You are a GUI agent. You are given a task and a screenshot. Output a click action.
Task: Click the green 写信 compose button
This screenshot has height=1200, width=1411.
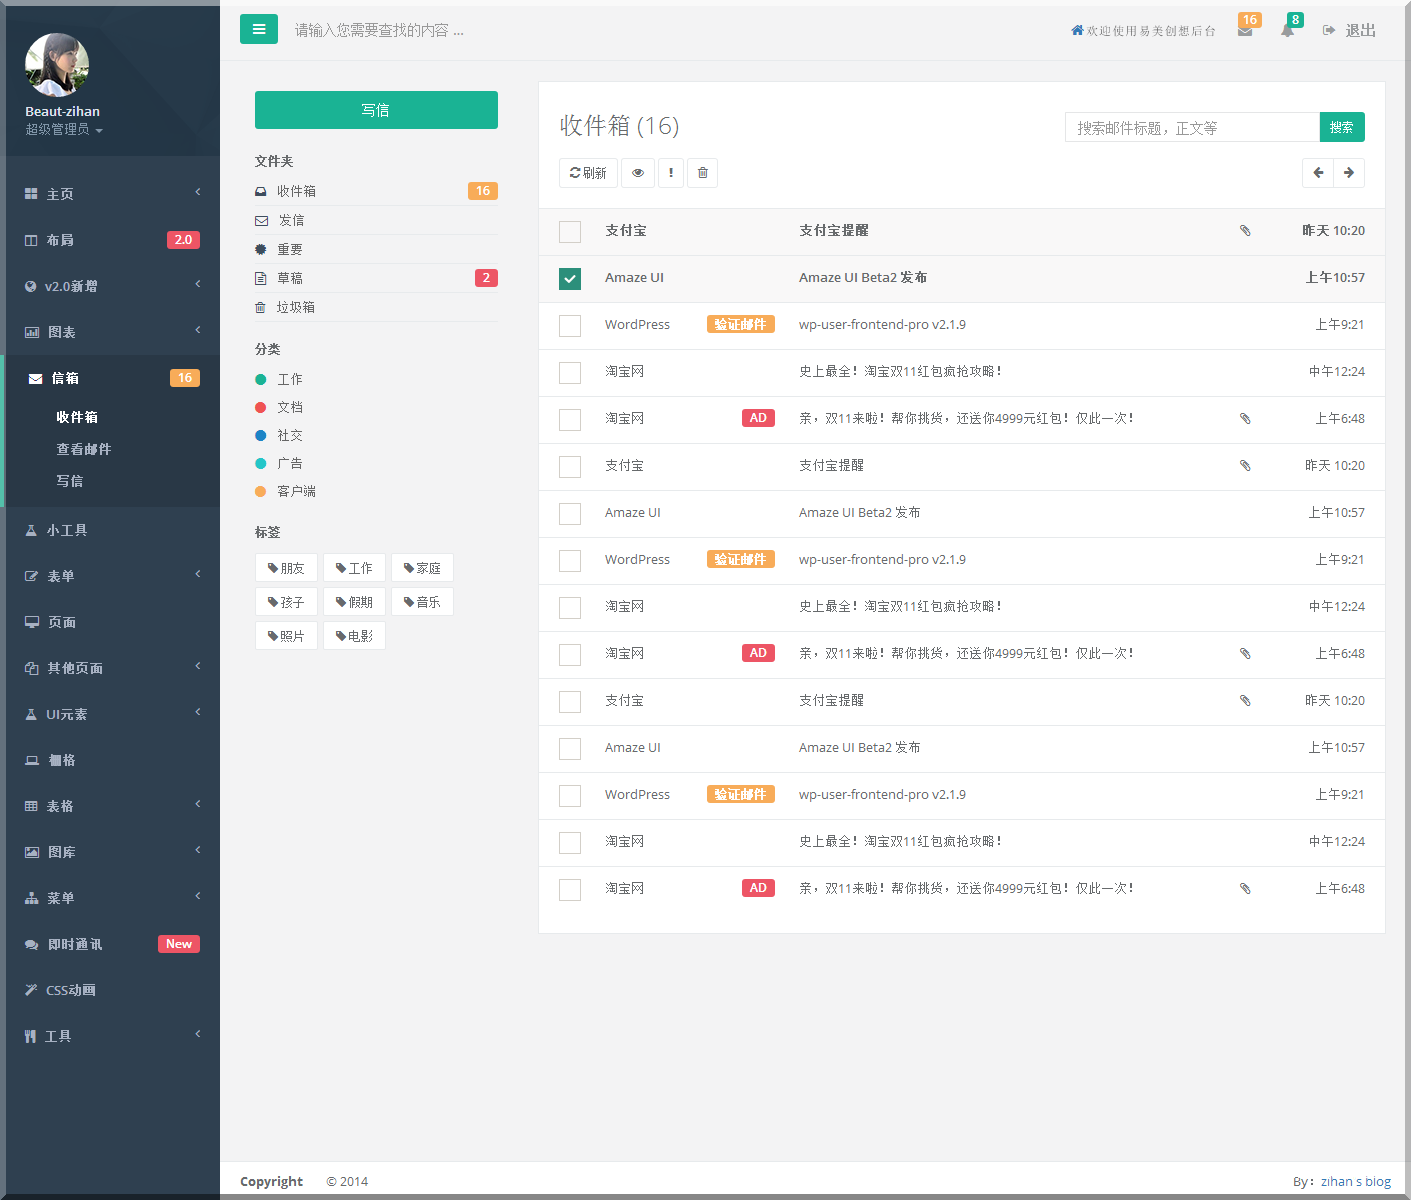[376, 110]
